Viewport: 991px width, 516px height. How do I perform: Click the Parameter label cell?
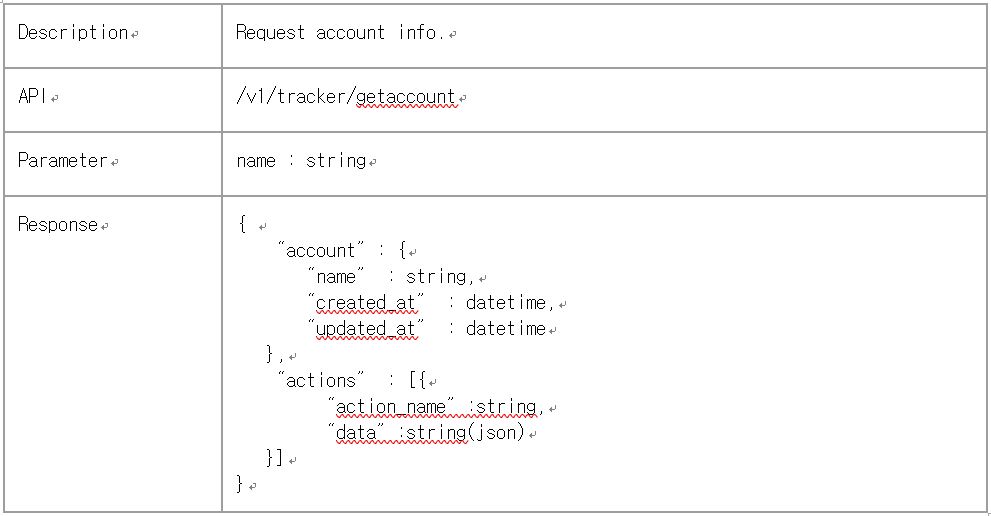(62, 160)
